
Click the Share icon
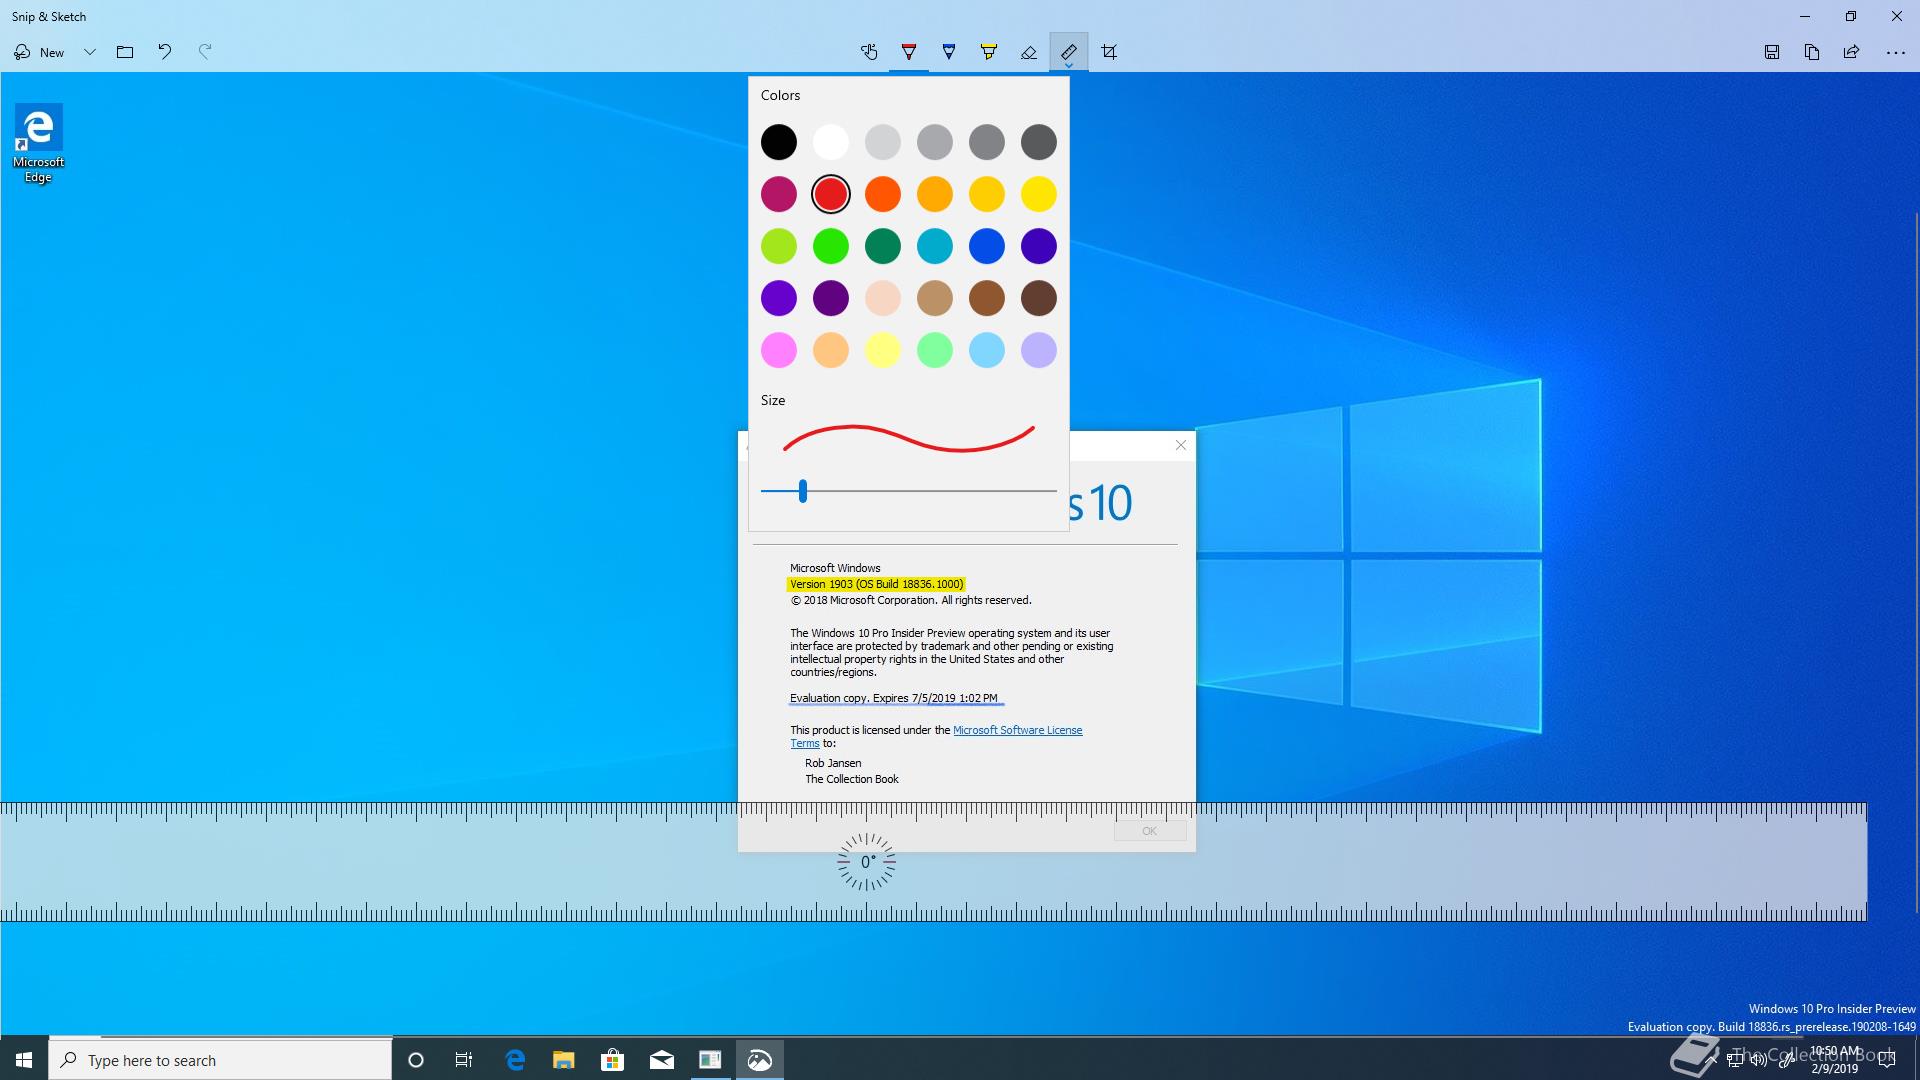pos(1852,52)
